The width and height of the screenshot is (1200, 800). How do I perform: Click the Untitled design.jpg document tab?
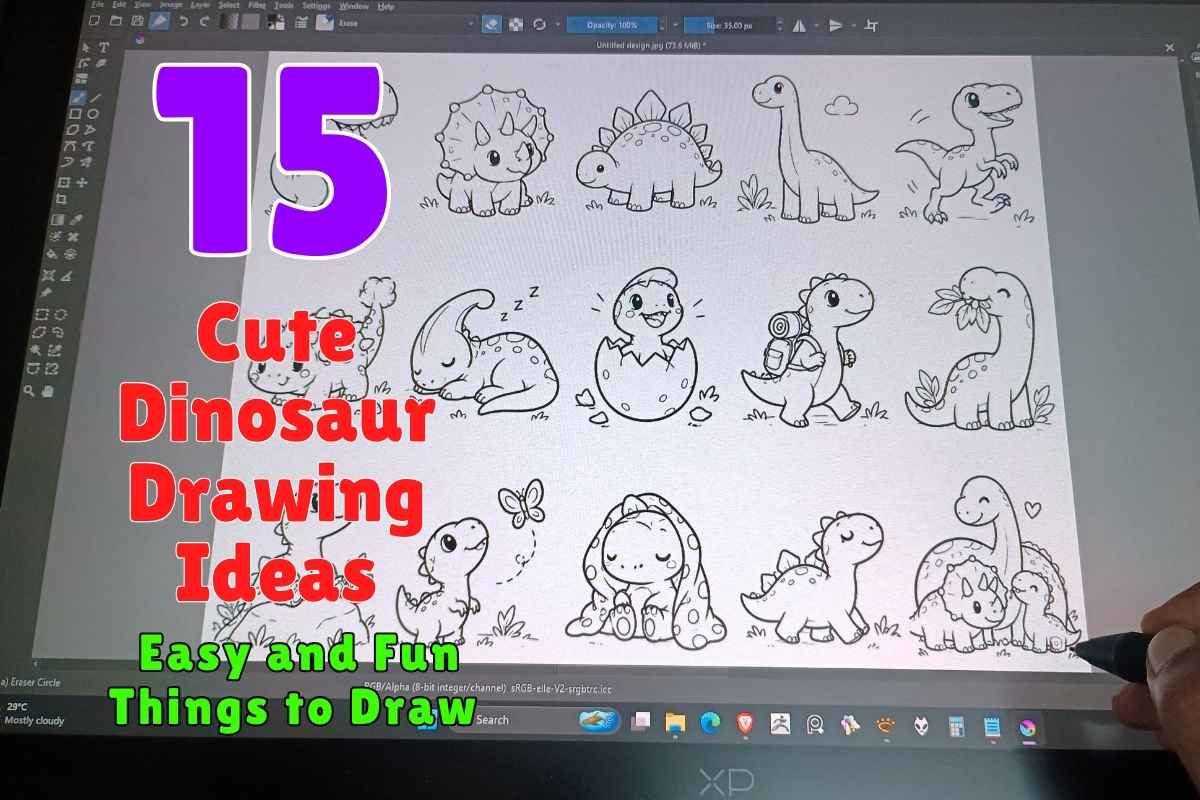[651, 45]
